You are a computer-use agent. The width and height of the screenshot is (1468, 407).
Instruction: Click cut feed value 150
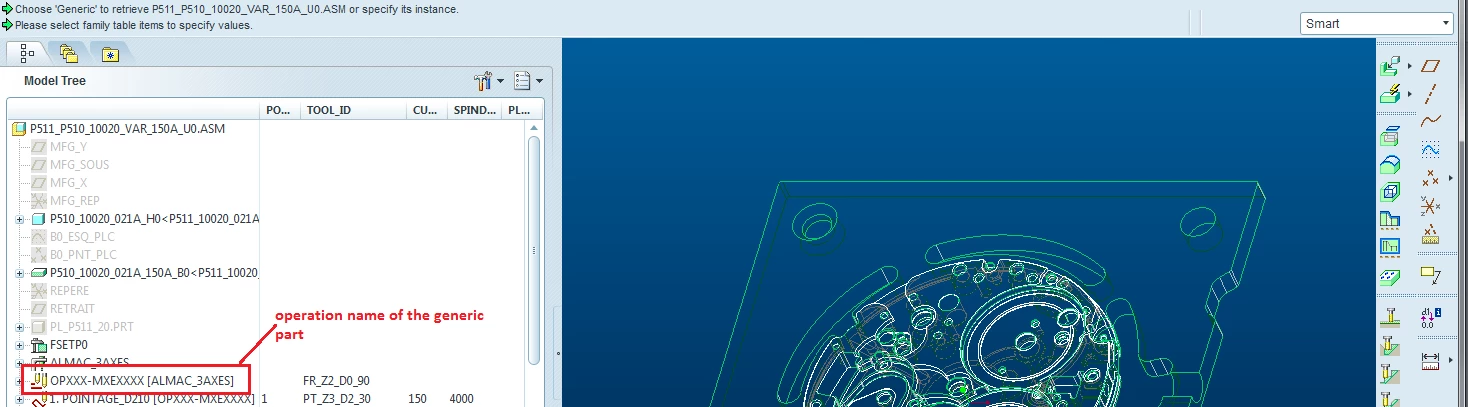pos(418,398)
